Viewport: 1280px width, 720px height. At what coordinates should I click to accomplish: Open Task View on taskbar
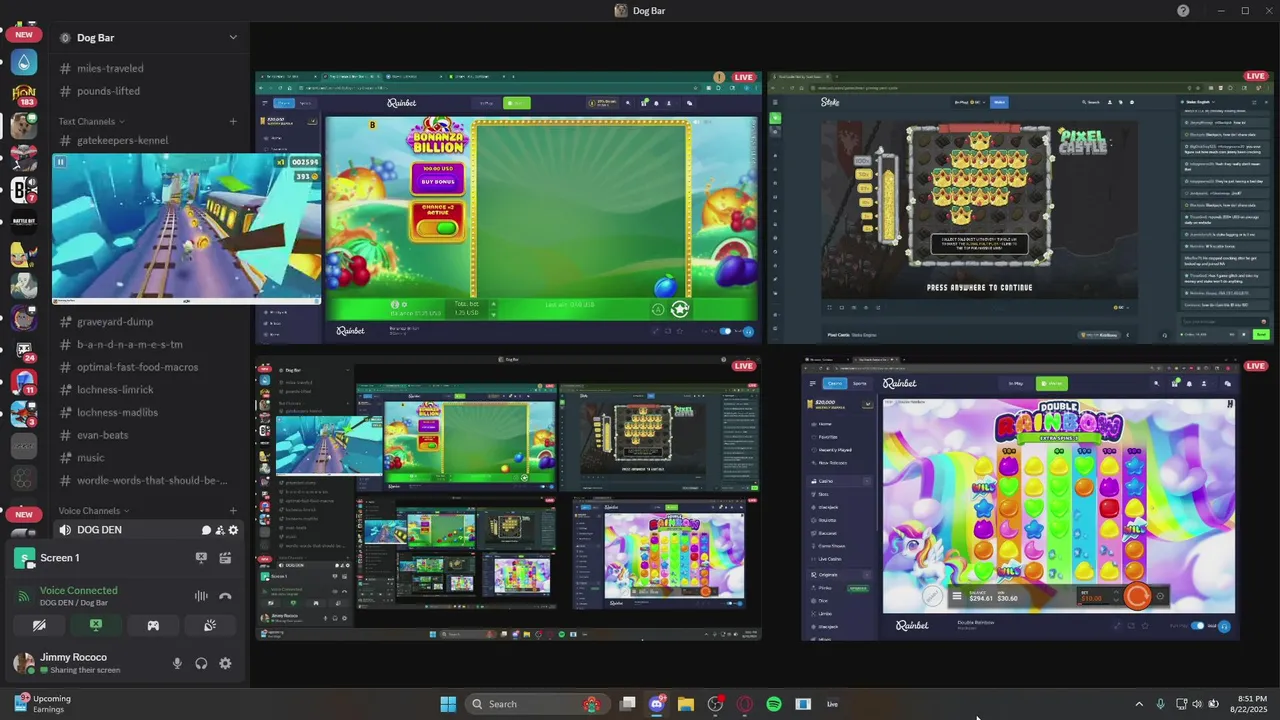point(628,704)
